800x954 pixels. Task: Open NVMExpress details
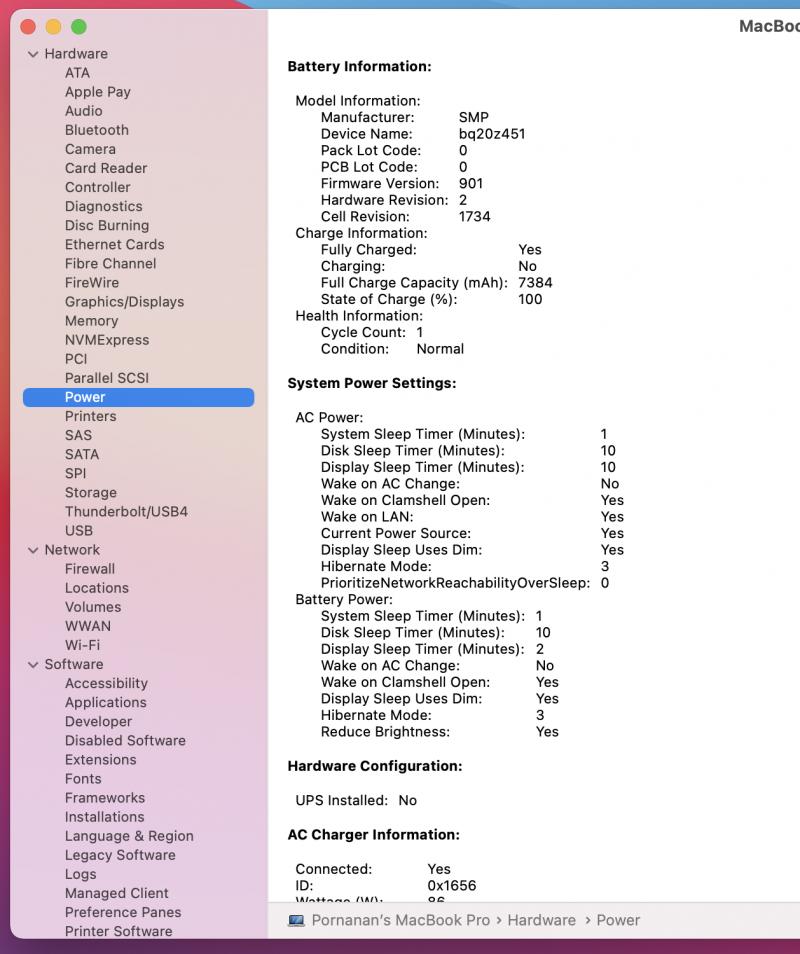coord(107,339)
